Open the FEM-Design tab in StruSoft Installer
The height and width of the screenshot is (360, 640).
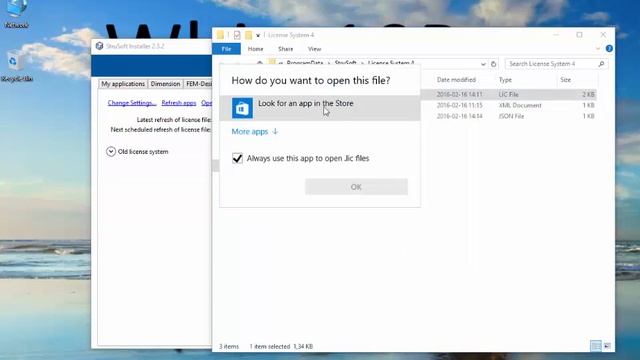point(198,84)
